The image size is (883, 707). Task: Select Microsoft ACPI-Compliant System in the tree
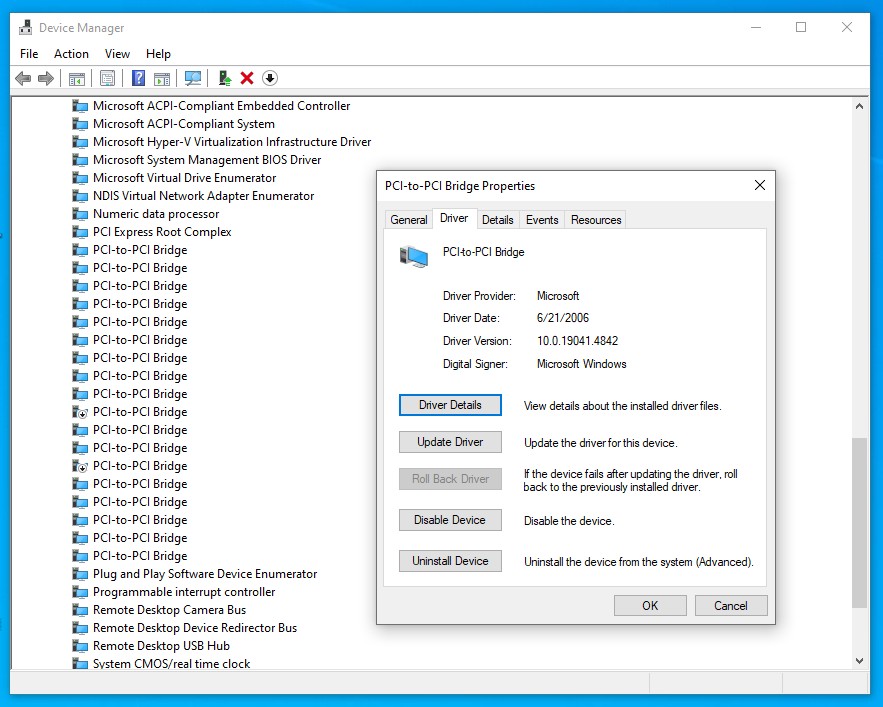click(184, 124)
